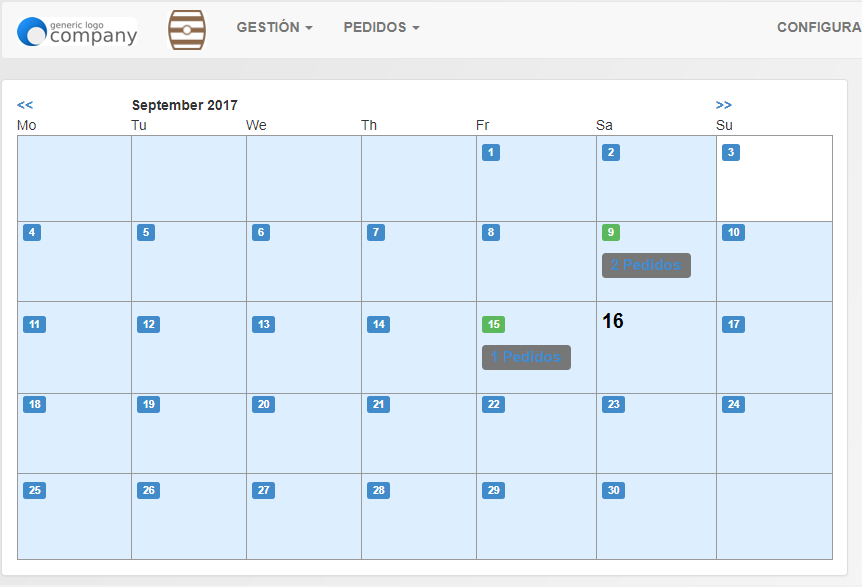The width and height of the screenshot is (862, 587).
Task: Go to next month with >> link
Action: click(723, 105)
